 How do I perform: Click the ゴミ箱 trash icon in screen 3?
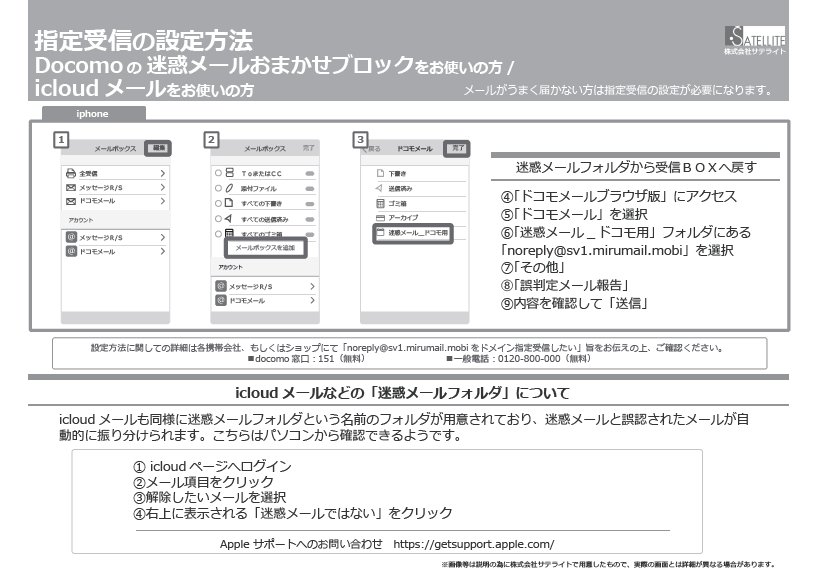click(380, 203)
